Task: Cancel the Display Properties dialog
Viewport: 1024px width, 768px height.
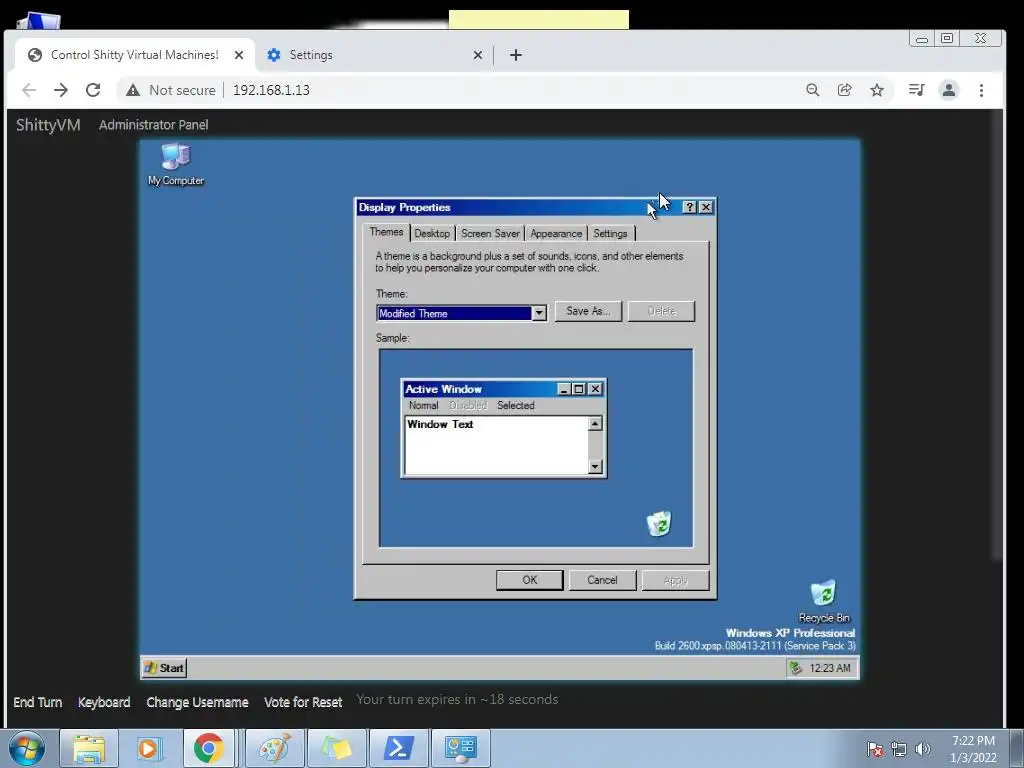Action: click(602, 580)
